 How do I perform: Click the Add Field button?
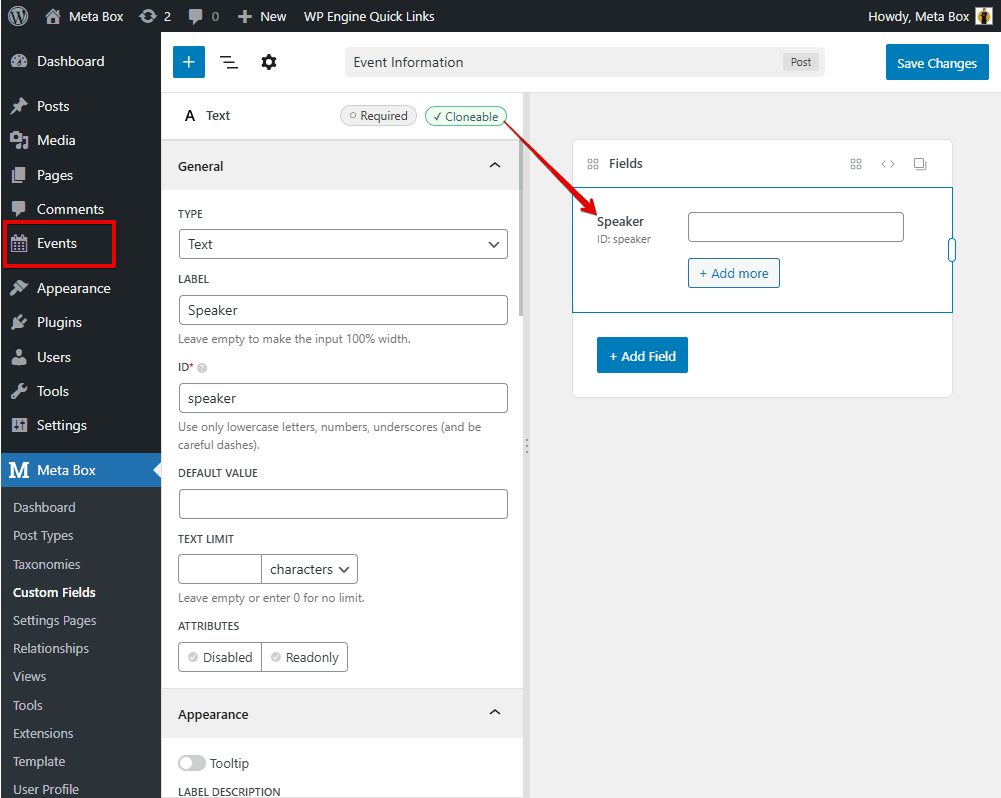(x=642, y=356)
